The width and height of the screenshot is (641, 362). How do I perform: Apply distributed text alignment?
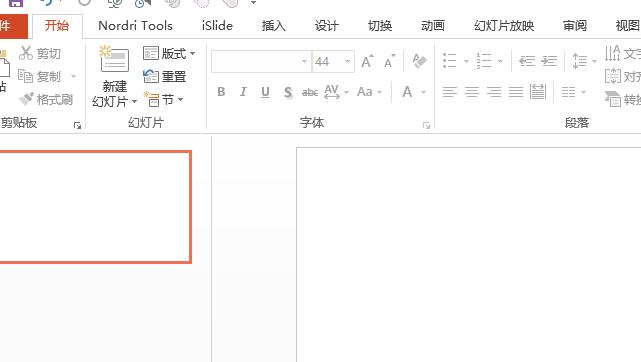tap(538, 92)
